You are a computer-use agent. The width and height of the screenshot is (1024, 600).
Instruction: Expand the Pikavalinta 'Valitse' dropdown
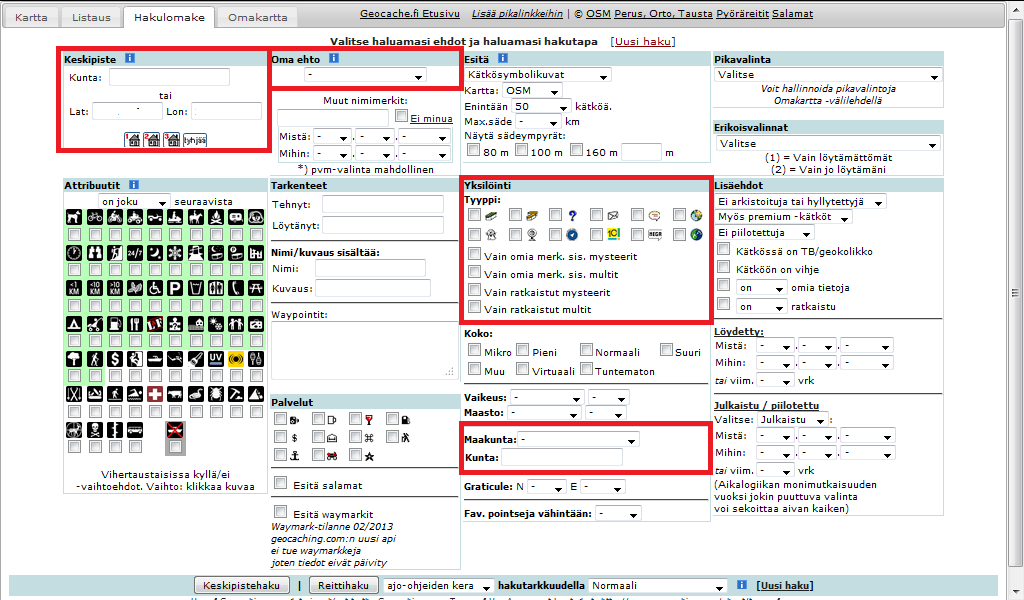[x=828, y=76]
